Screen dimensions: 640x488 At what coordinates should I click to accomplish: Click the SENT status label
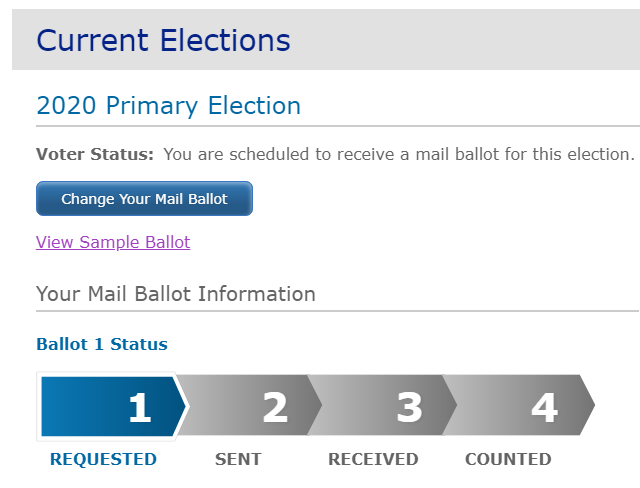[238, 459]
